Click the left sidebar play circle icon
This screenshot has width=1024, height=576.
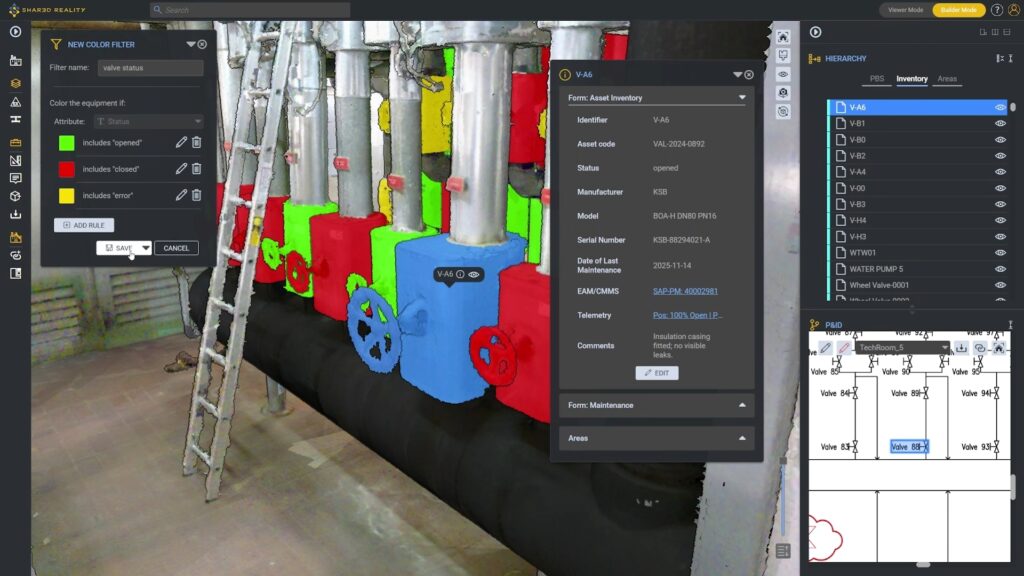point(16,31)
